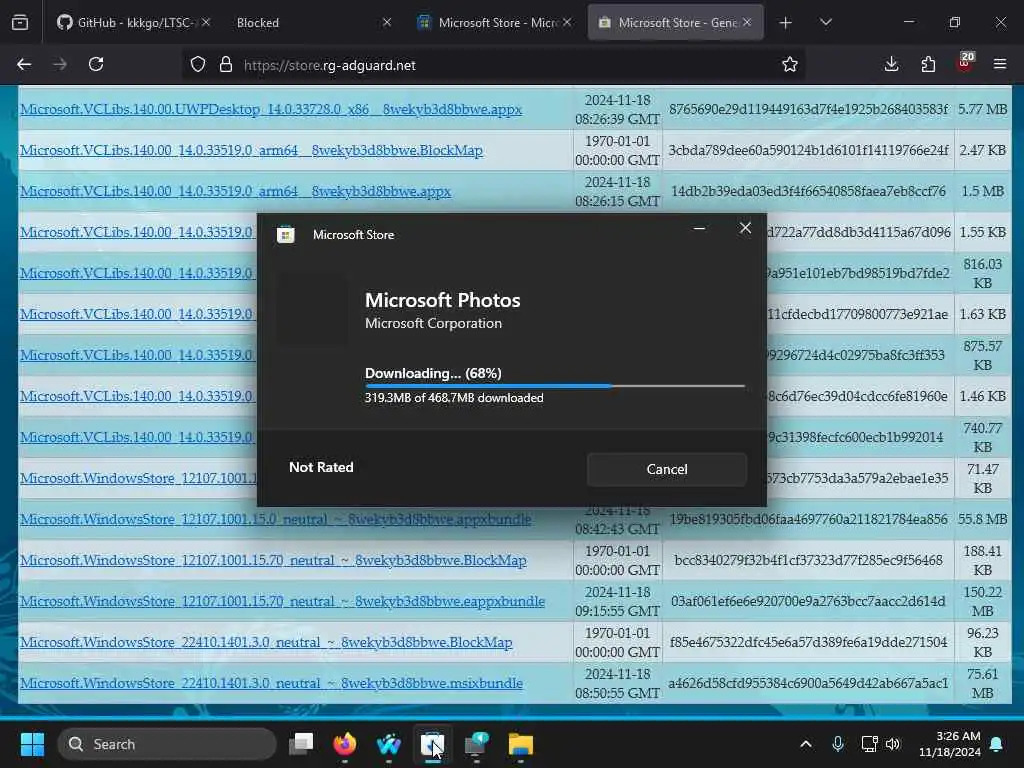Viewport: 1024px width, 768px height.
Task: Click the address bar showing store.rg-adguard.net
Action: click(496, 65)
